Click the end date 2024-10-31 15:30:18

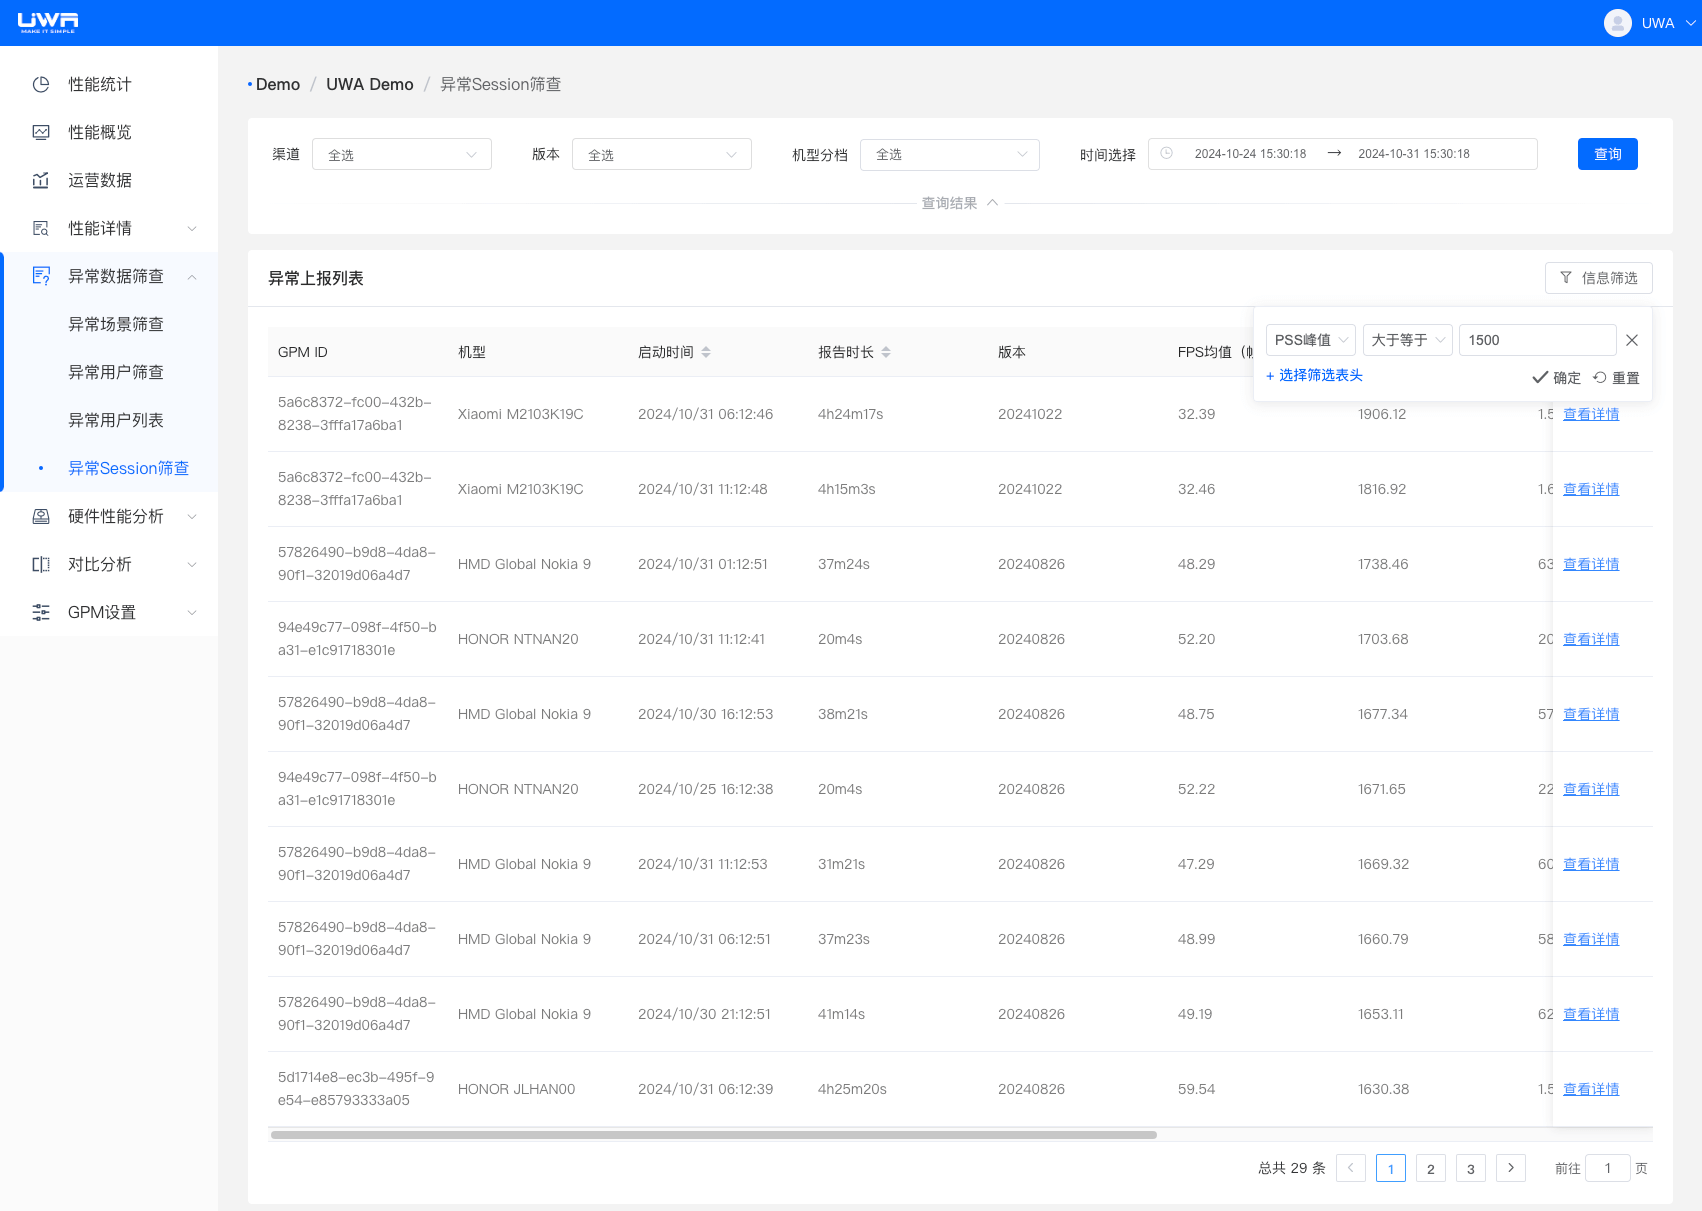(1414, 154)
